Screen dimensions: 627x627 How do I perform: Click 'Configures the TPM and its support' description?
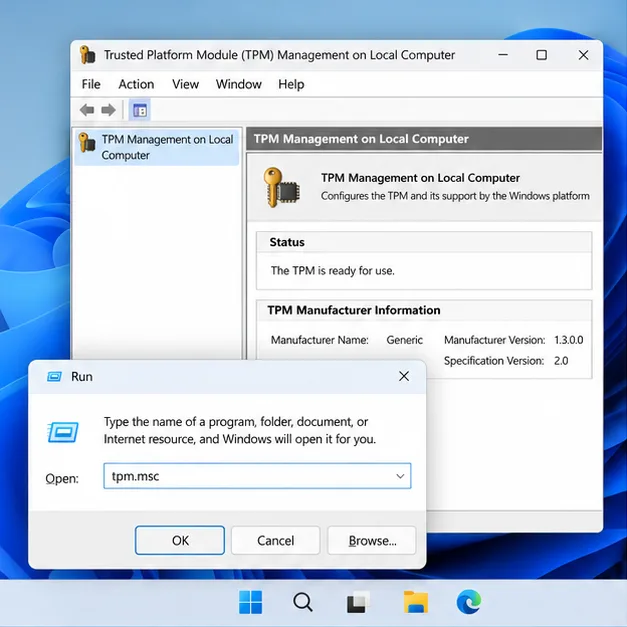pyautogui.click(x=455, y=196)
